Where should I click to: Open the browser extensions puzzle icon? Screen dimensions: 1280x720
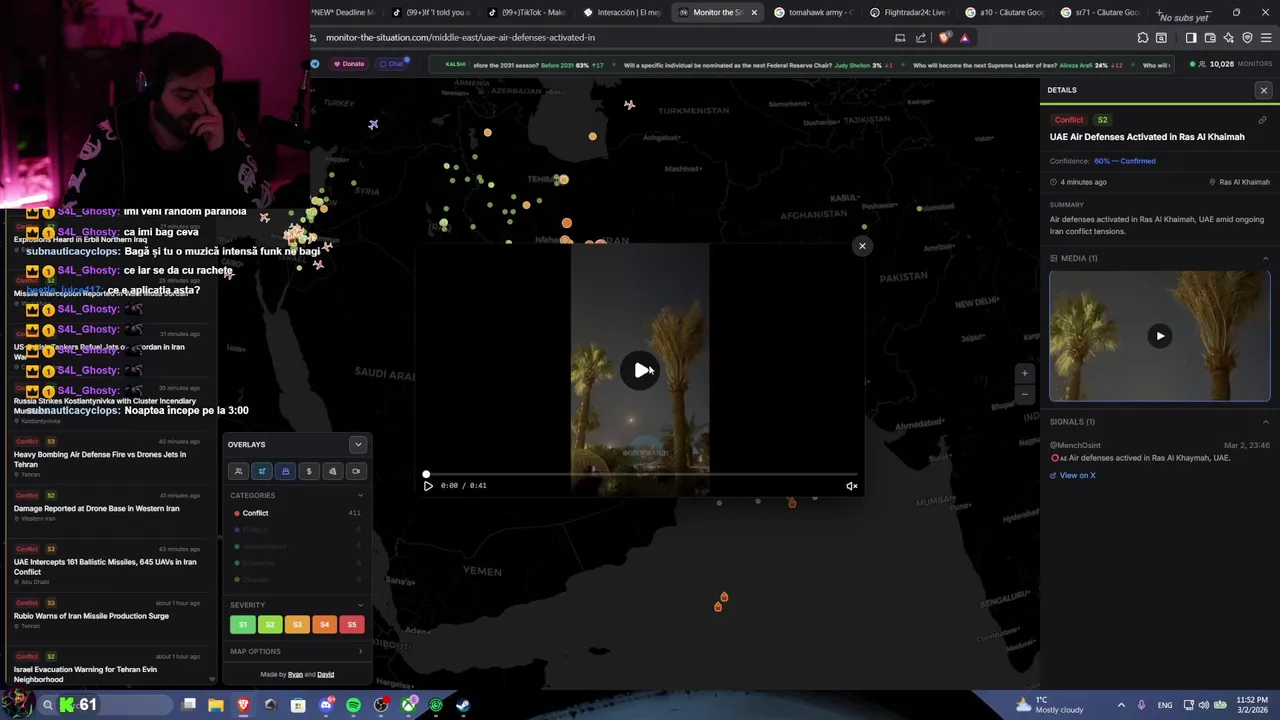pyautogui.click(x=1143, y=38)
